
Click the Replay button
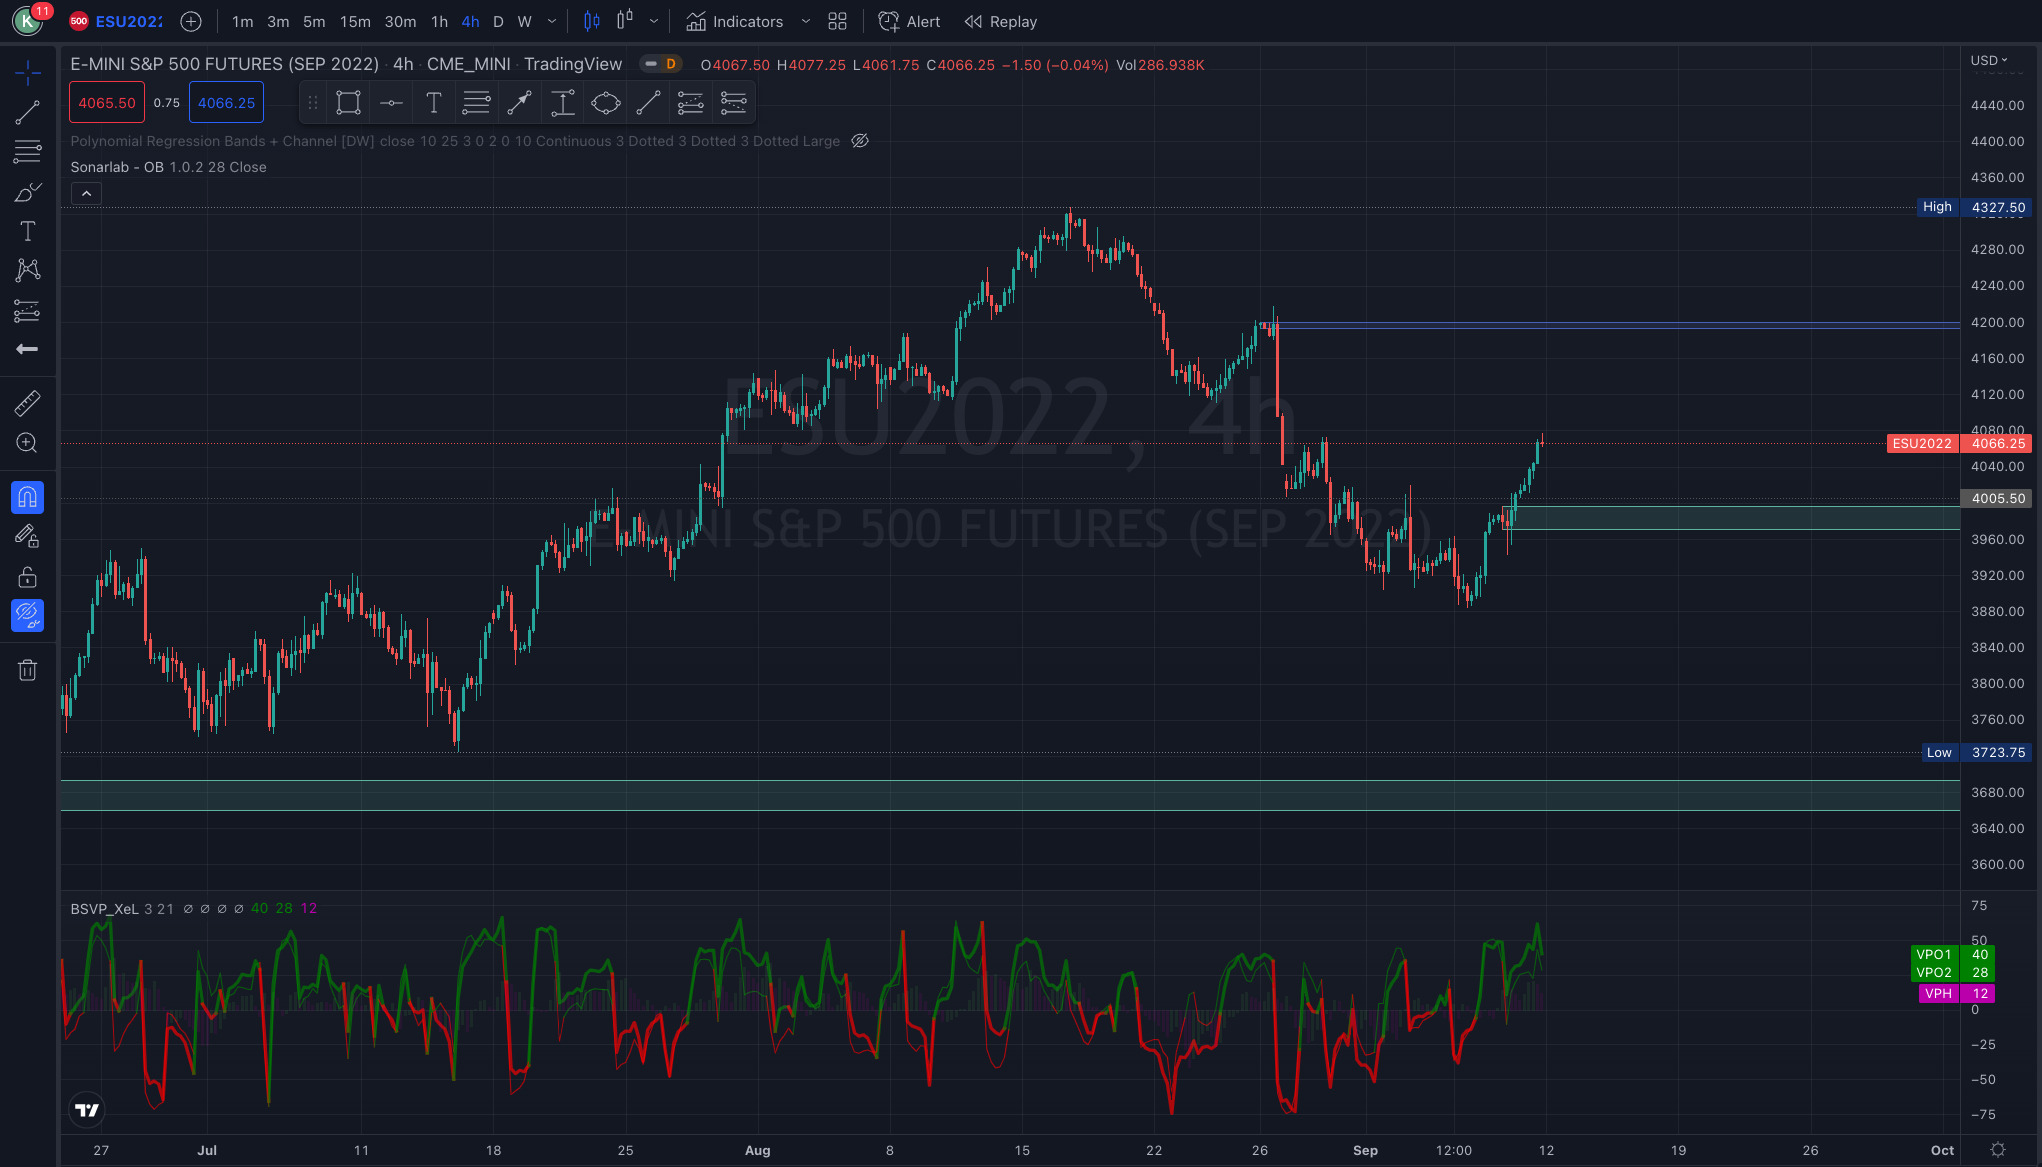(x=1001, y=21)
